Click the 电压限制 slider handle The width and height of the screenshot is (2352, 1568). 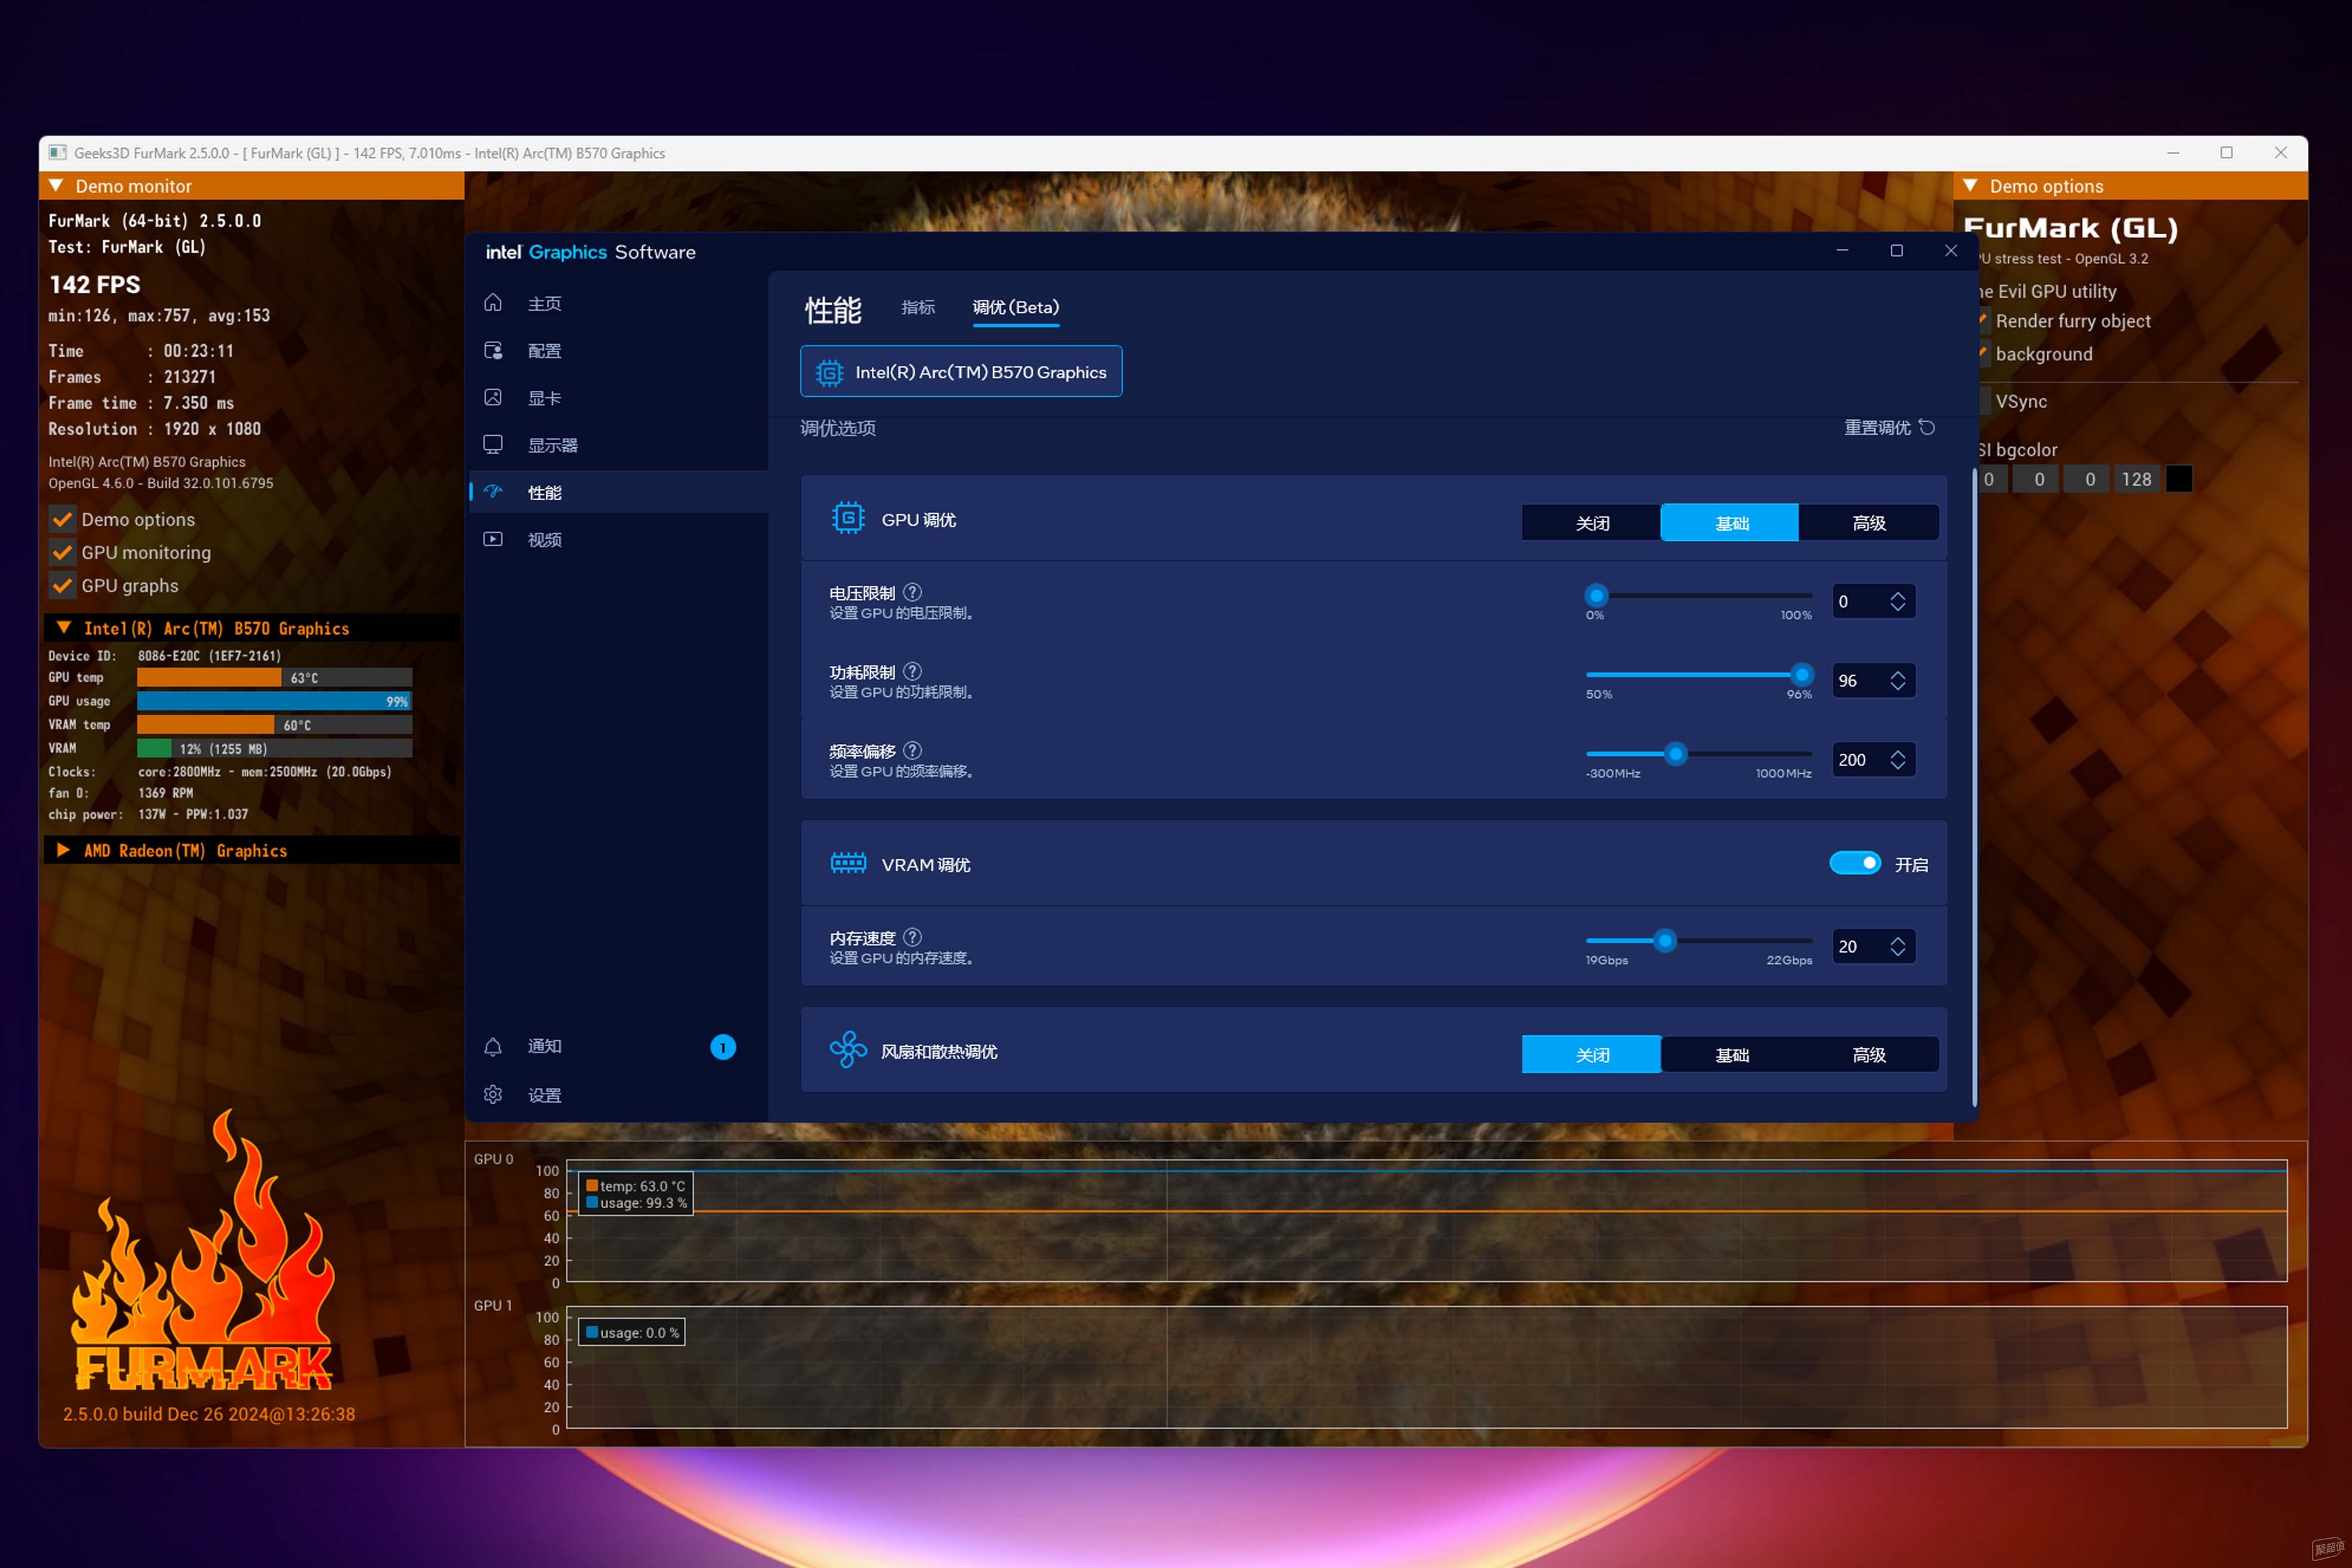point(1596,595)
